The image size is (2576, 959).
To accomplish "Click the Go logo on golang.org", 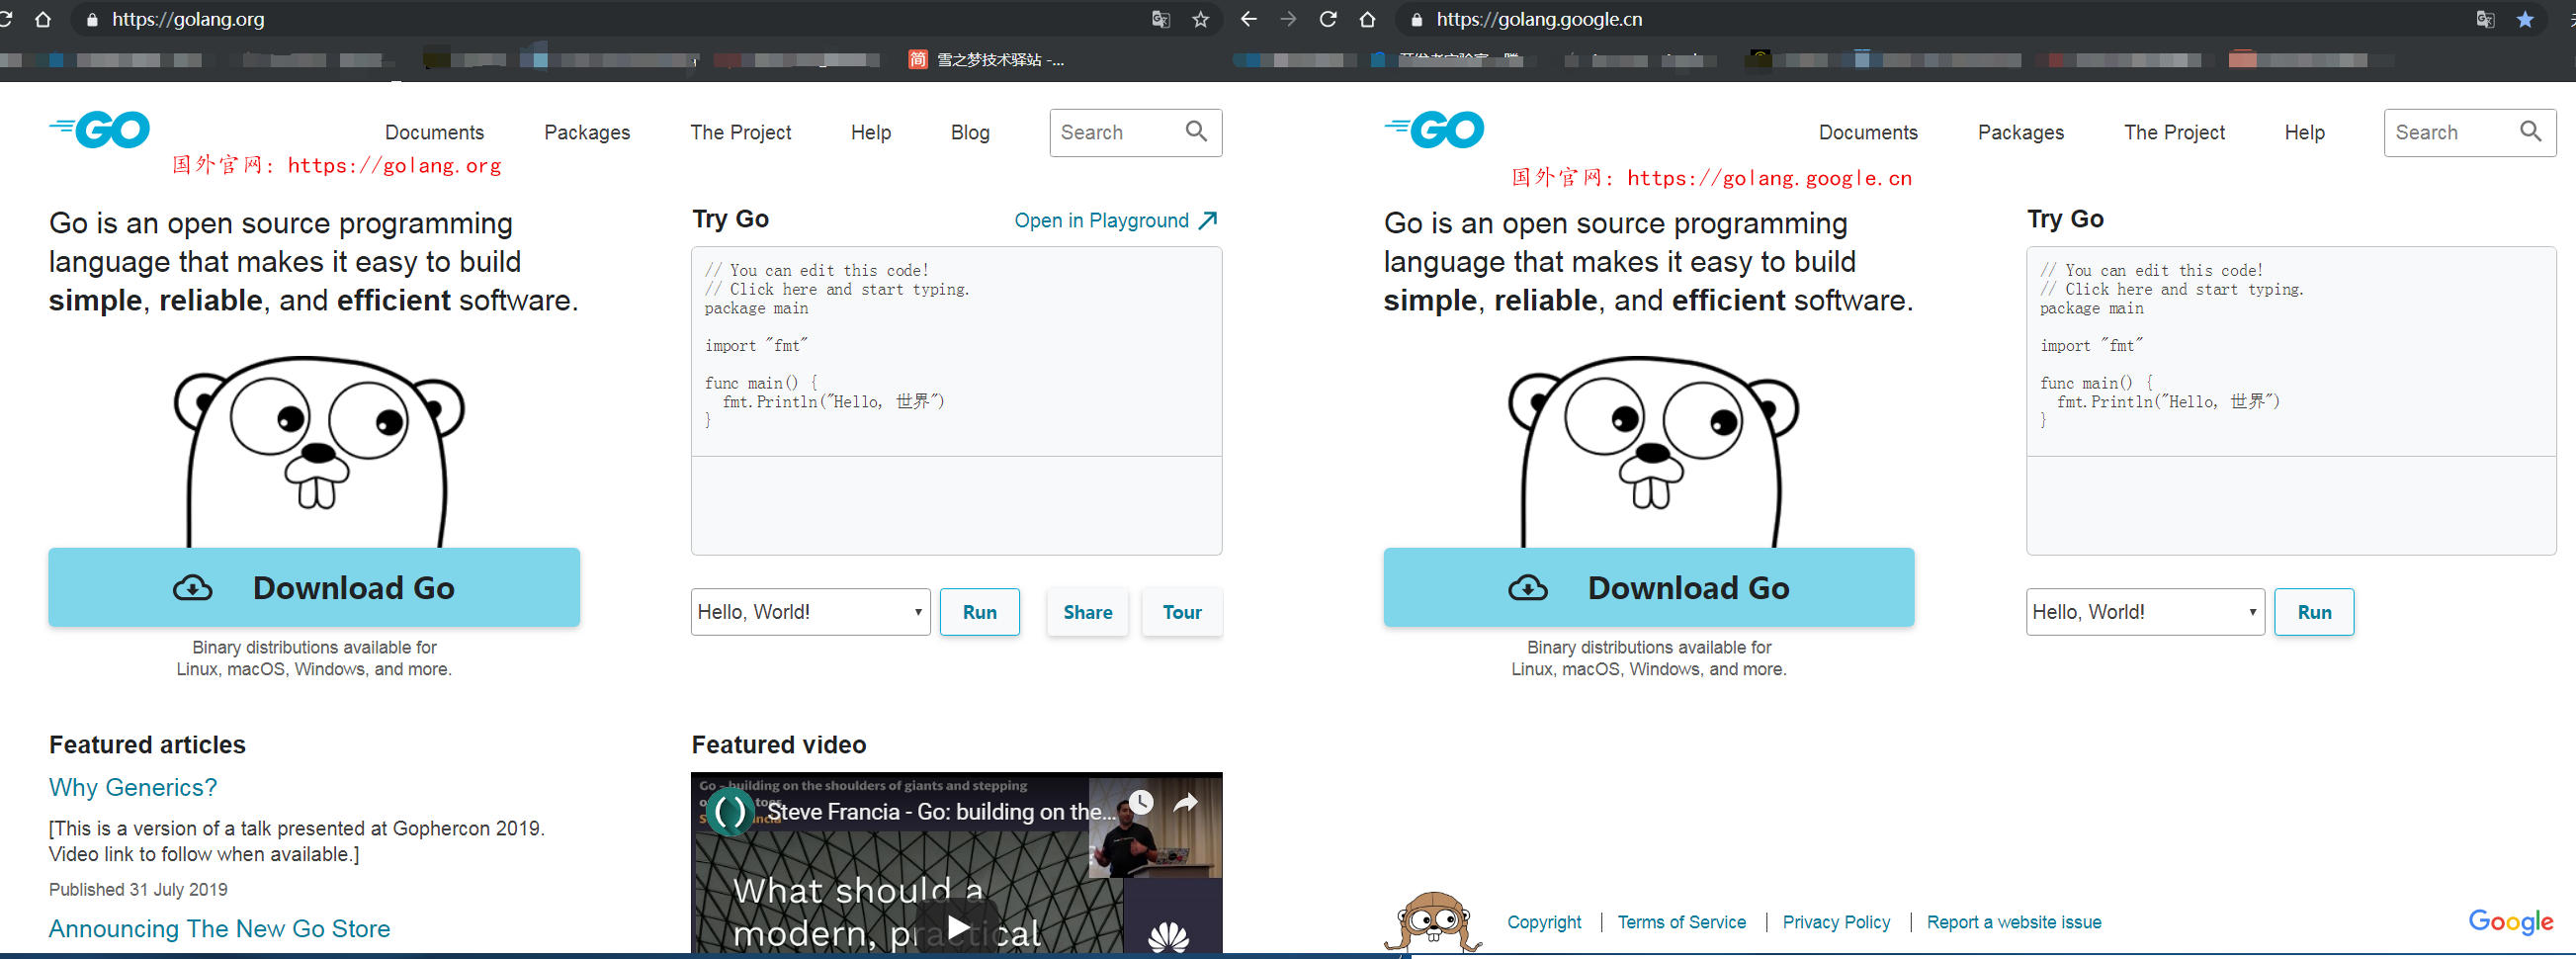I will pos(98,130).
